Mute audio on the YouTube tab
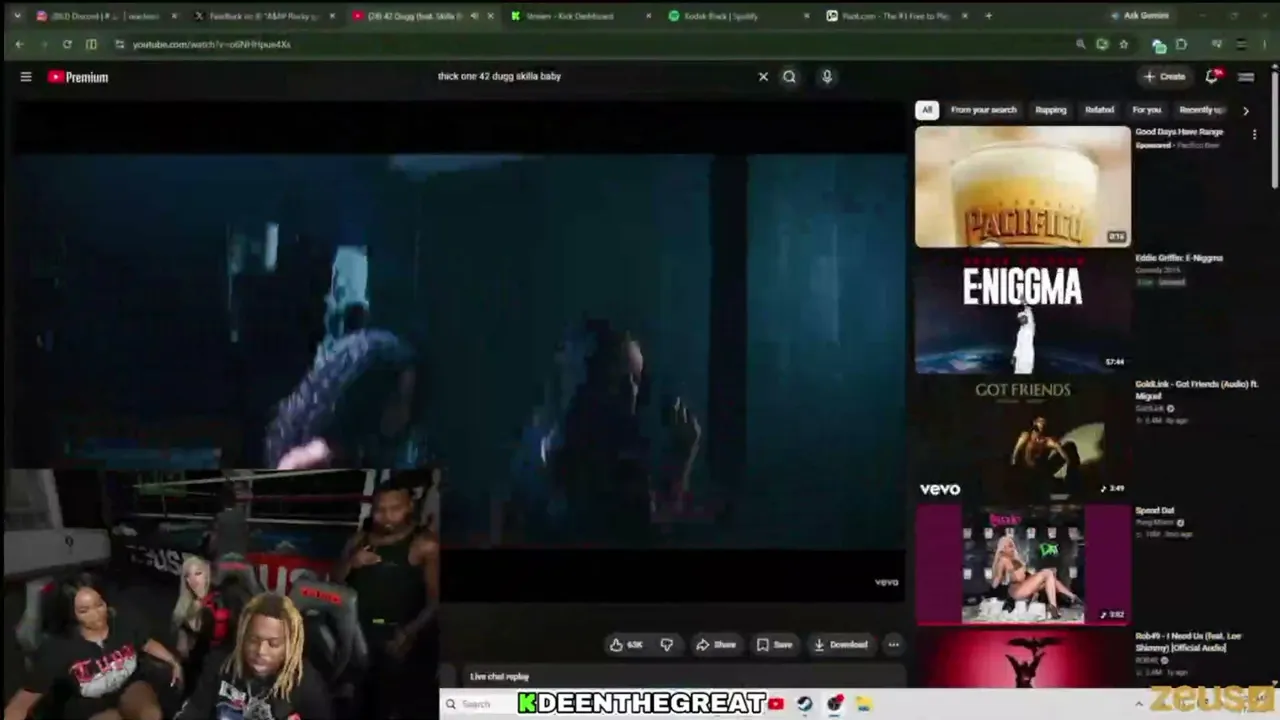 [x=474, y=16]
